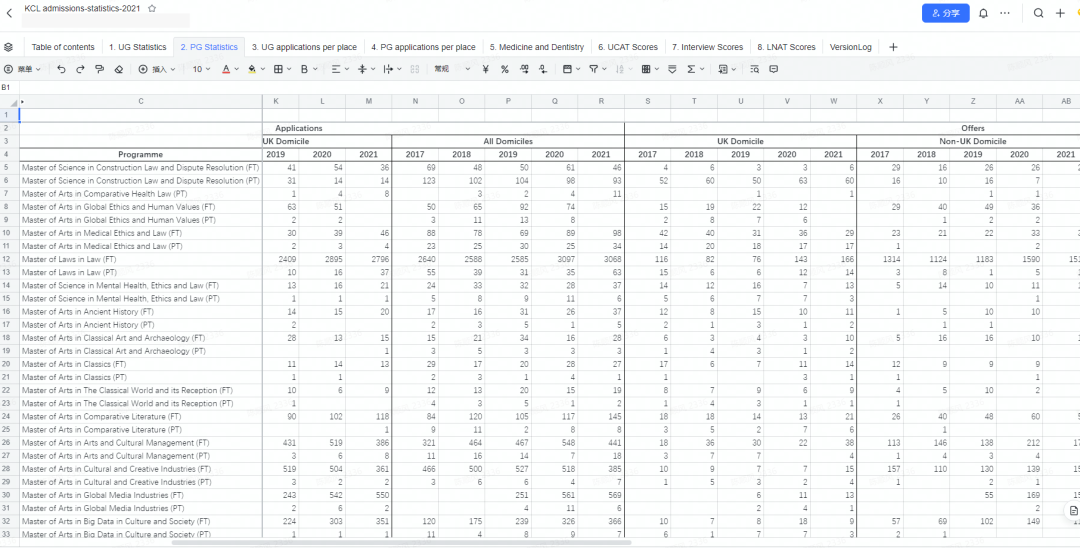Activate the format painter tool
Screen dimensions: 1080x548
click(99, 69)
